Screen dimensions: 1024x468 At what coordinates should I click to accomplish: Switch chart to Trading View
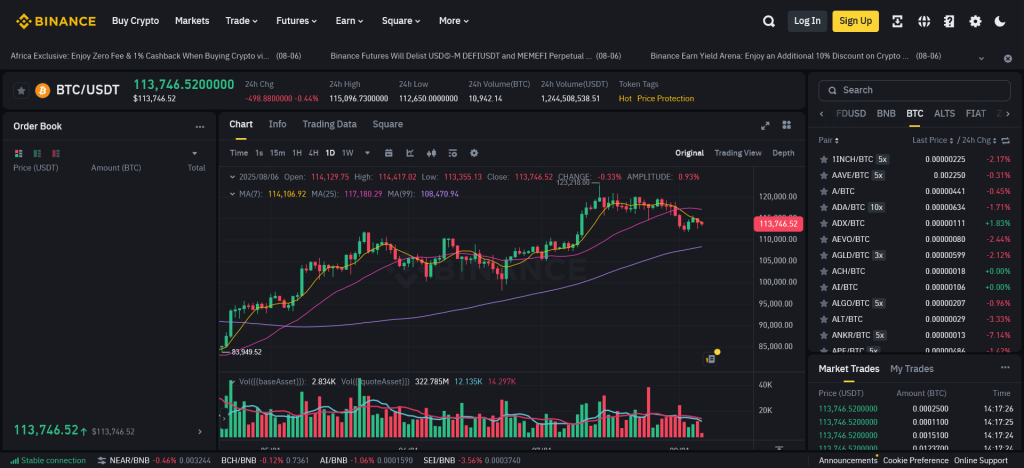coord(738,153)
